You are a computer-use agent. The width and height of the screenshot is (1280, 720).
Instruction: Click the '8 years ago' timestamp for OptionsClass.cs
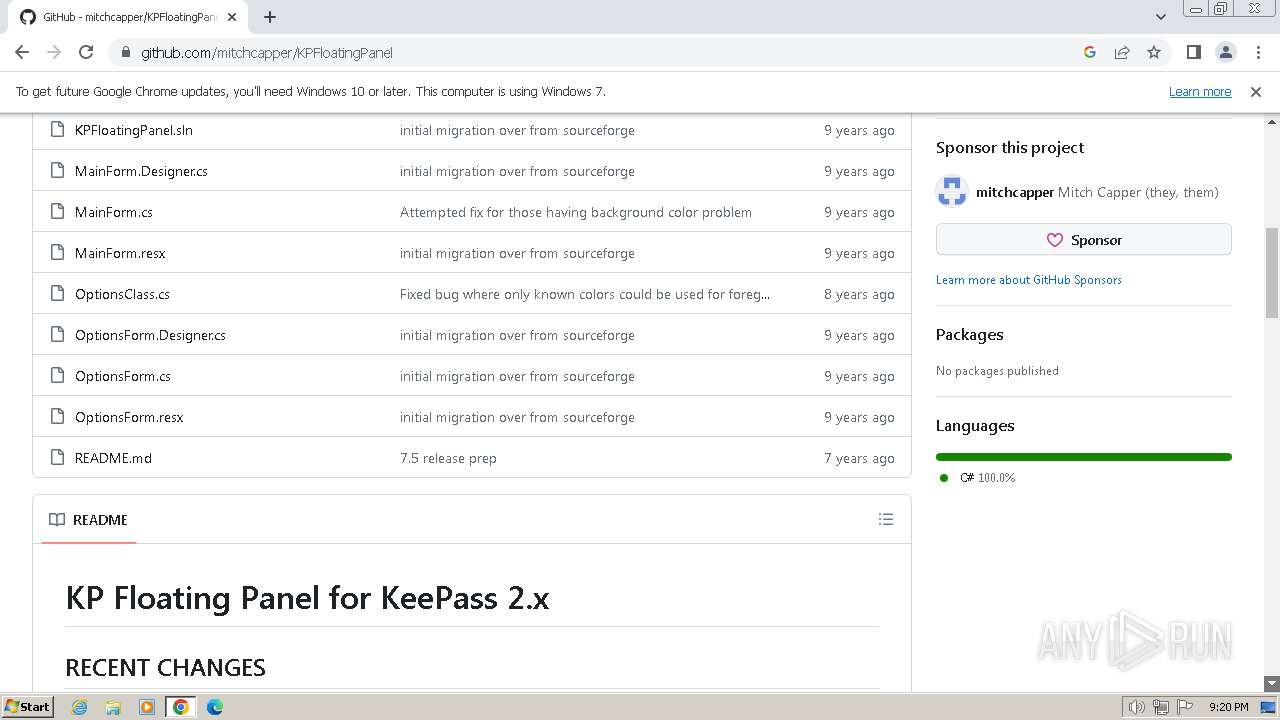859,294
